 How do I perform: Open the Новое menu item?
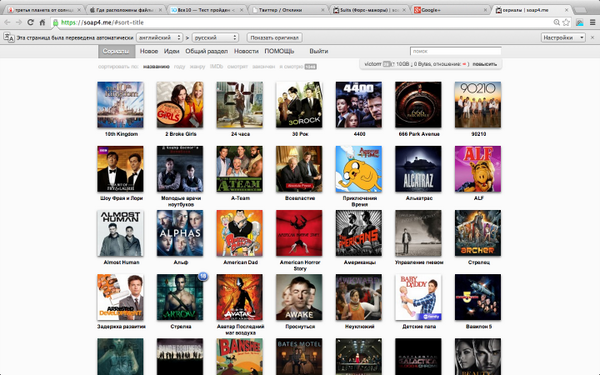pyautogui.click(x=149, y=51)
